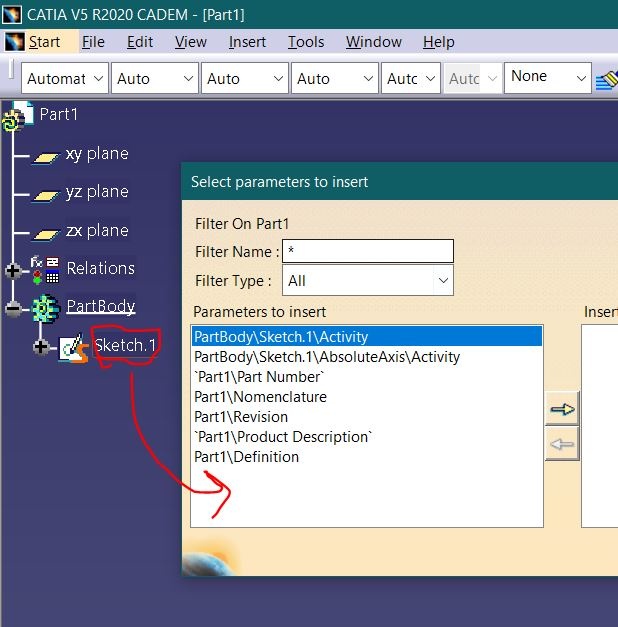Image resolution: width=618 pixels, height=627 pixels.
Task: Select PartBody label in tree
Action: 101,306
